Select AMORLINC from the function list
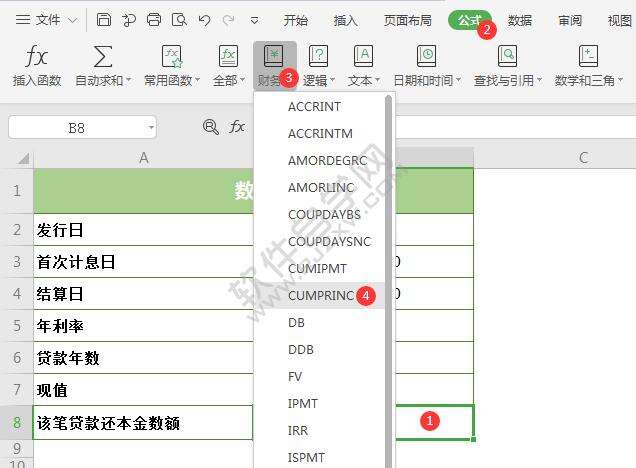This screenshot has height=468, width=636. pyautogui.click(x=320, y=187)
